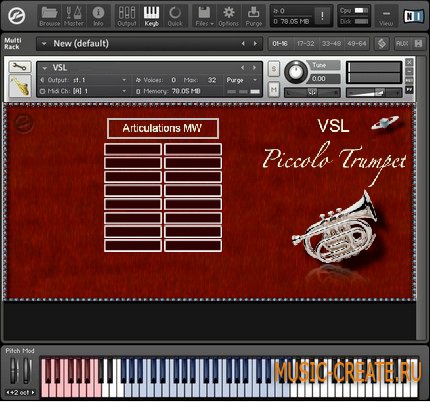Viewport: 430px width, 402px height.
Task: Click the Mod wheel
Action: click(x=26, y=371)
